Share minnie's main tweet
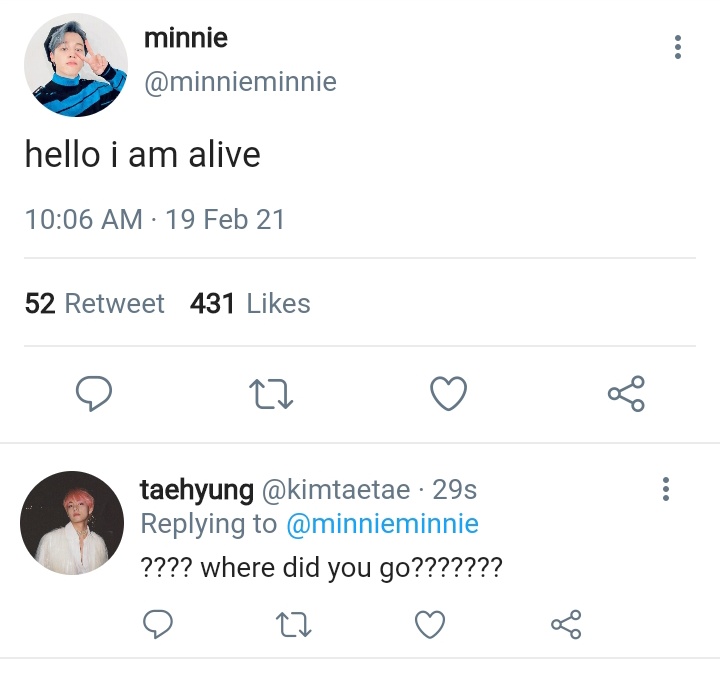This screenshot has height=673, width=720. 626,393
